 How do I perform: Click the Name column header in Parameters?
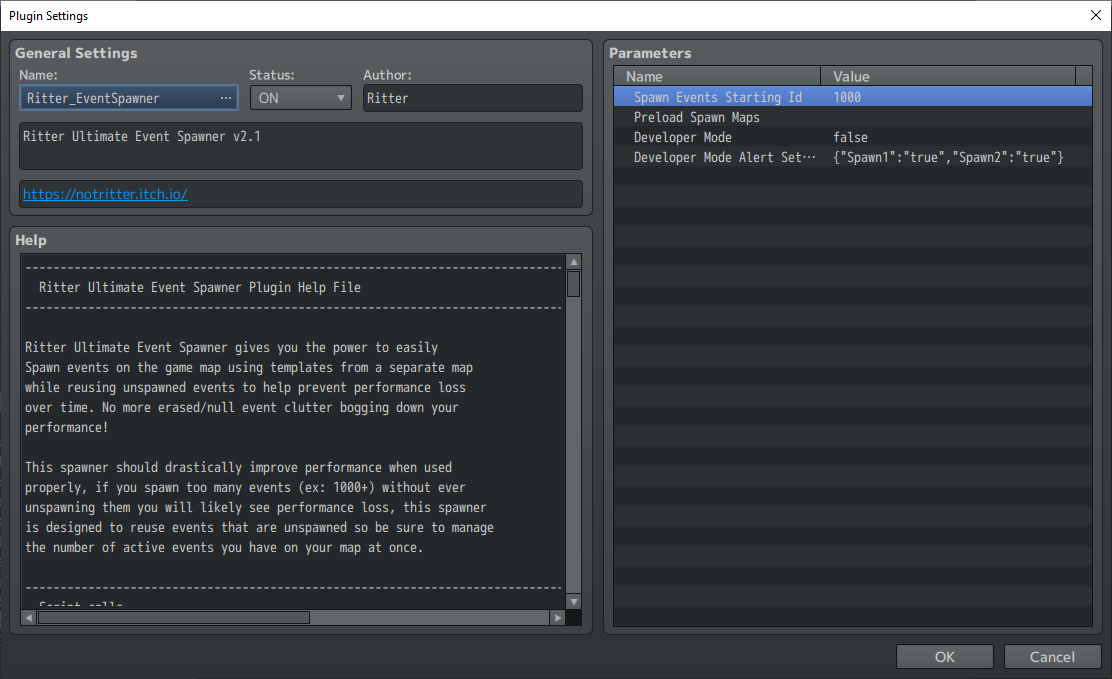(x=717, y=76)
